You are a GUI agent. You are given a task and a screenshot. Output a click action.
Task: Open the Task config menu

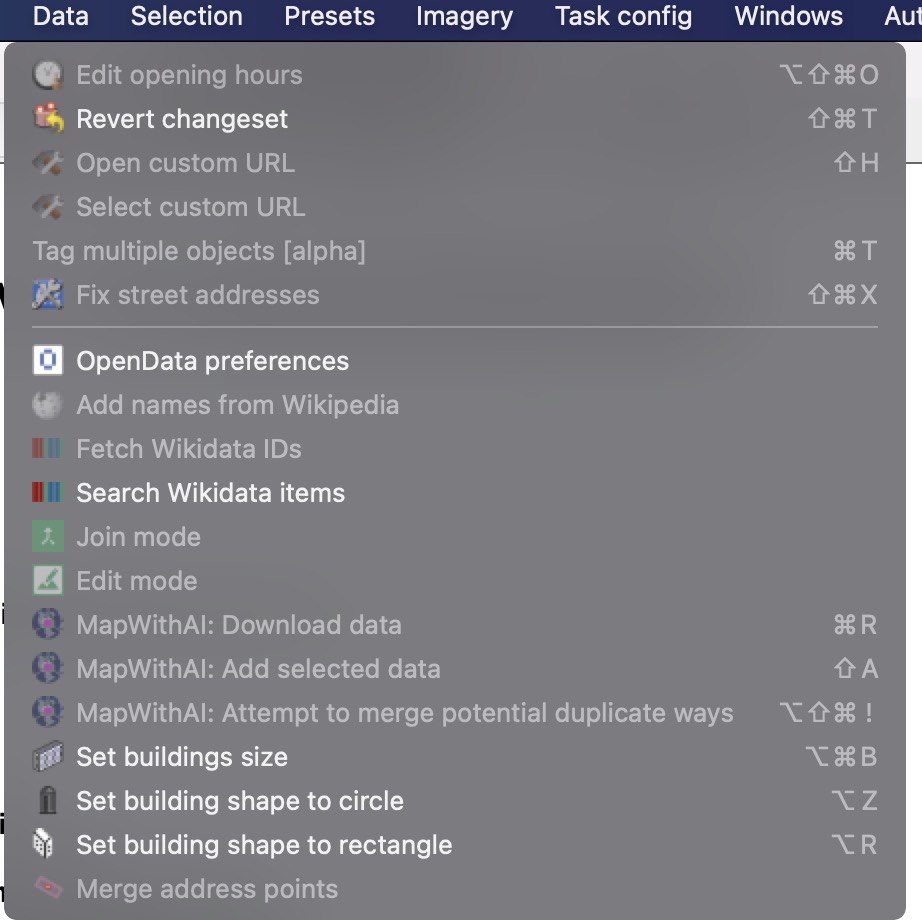(623, 16)
